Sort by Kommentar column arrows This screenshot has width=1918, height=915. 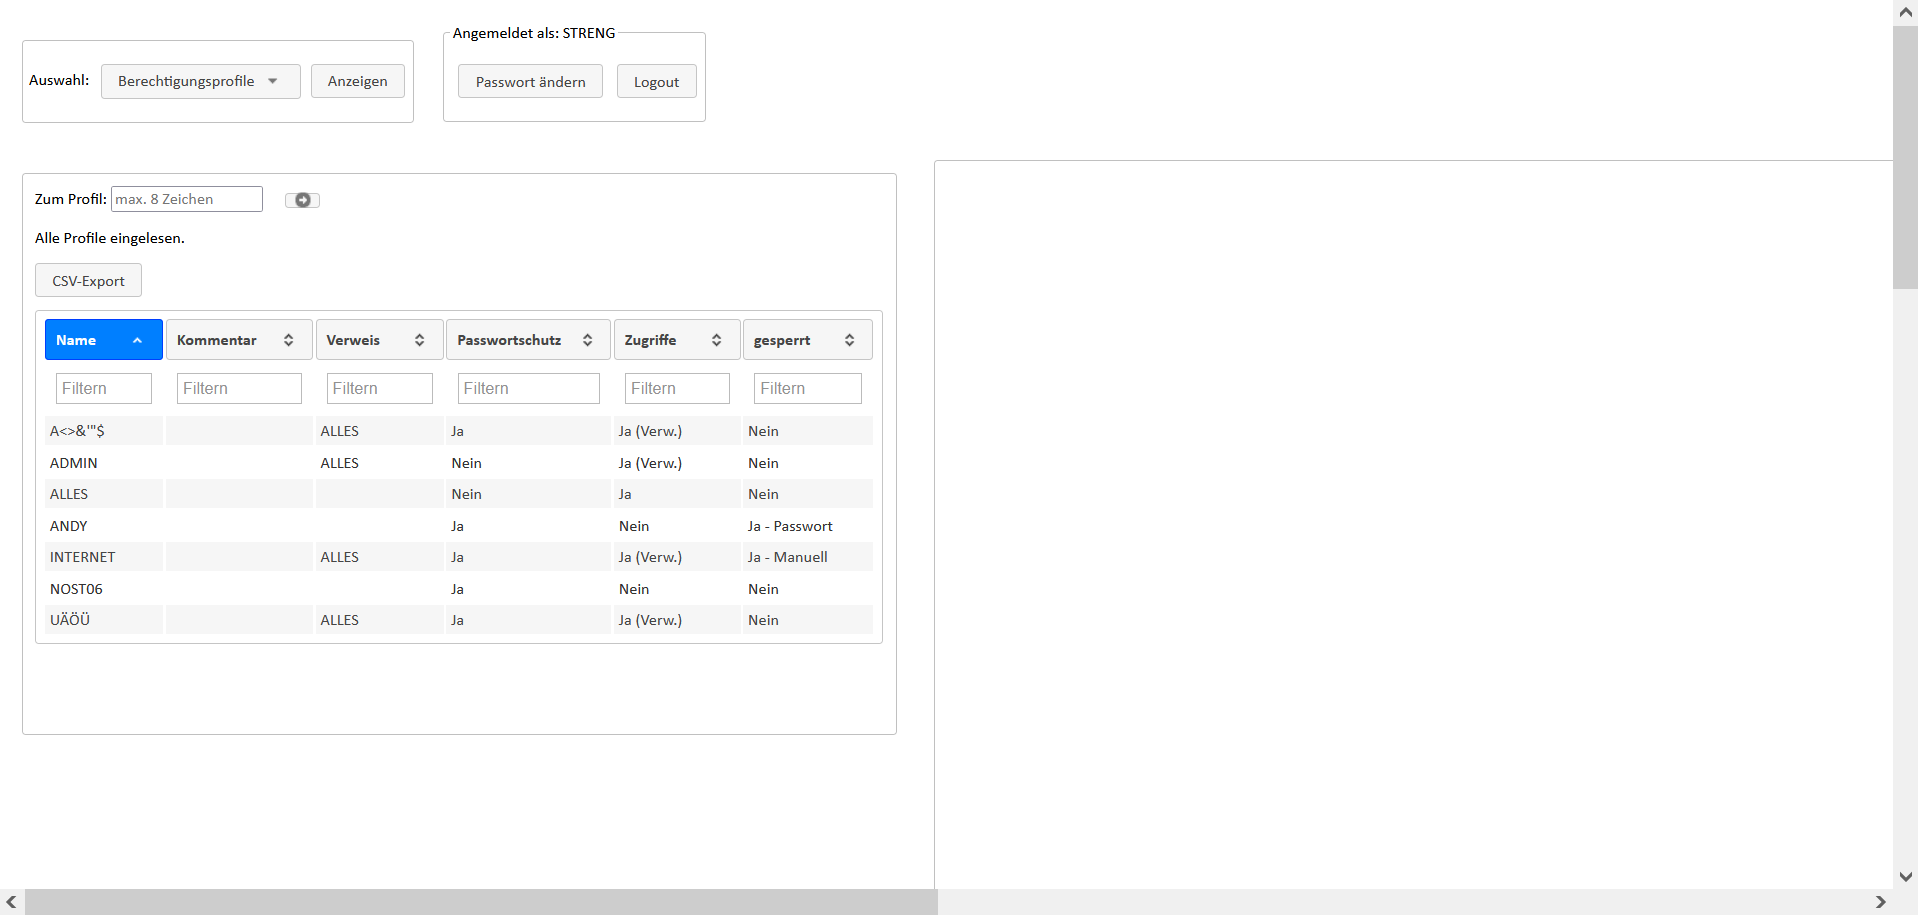[x=288, y=340]
